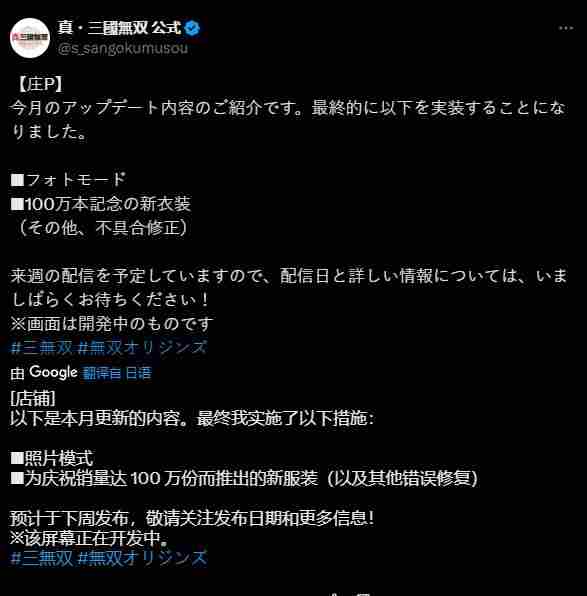Open #三無双 hashtag in translated section

point(42,558)
